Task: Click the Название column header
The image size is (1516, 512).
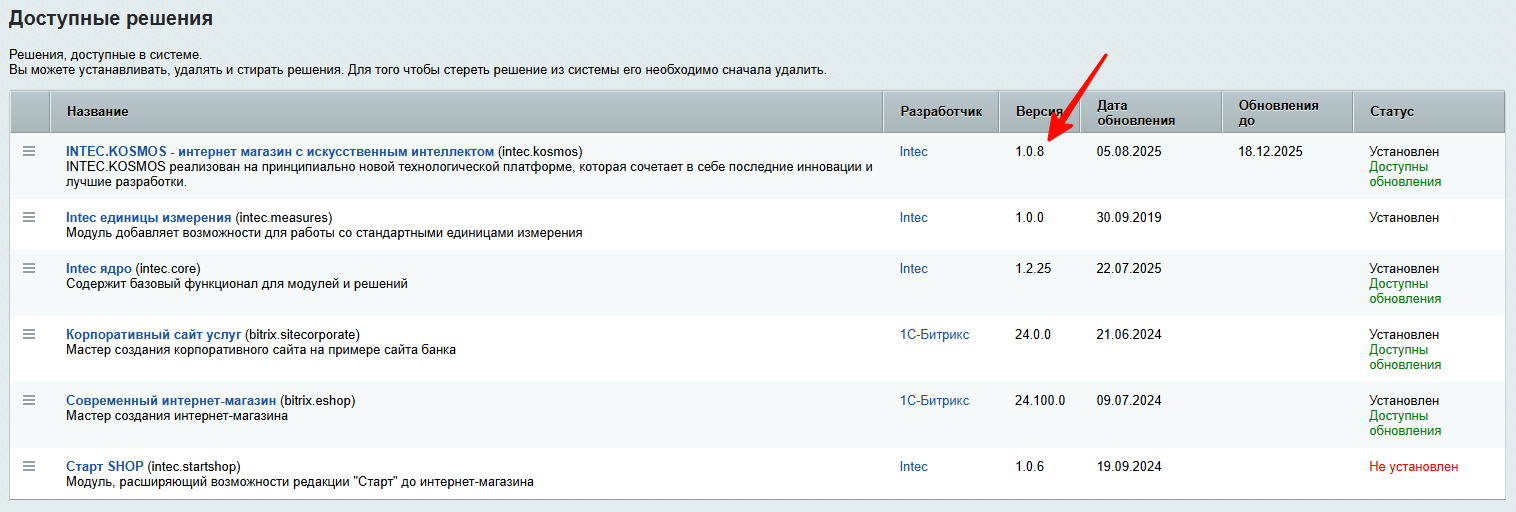Action: click(x=467, y=112)
